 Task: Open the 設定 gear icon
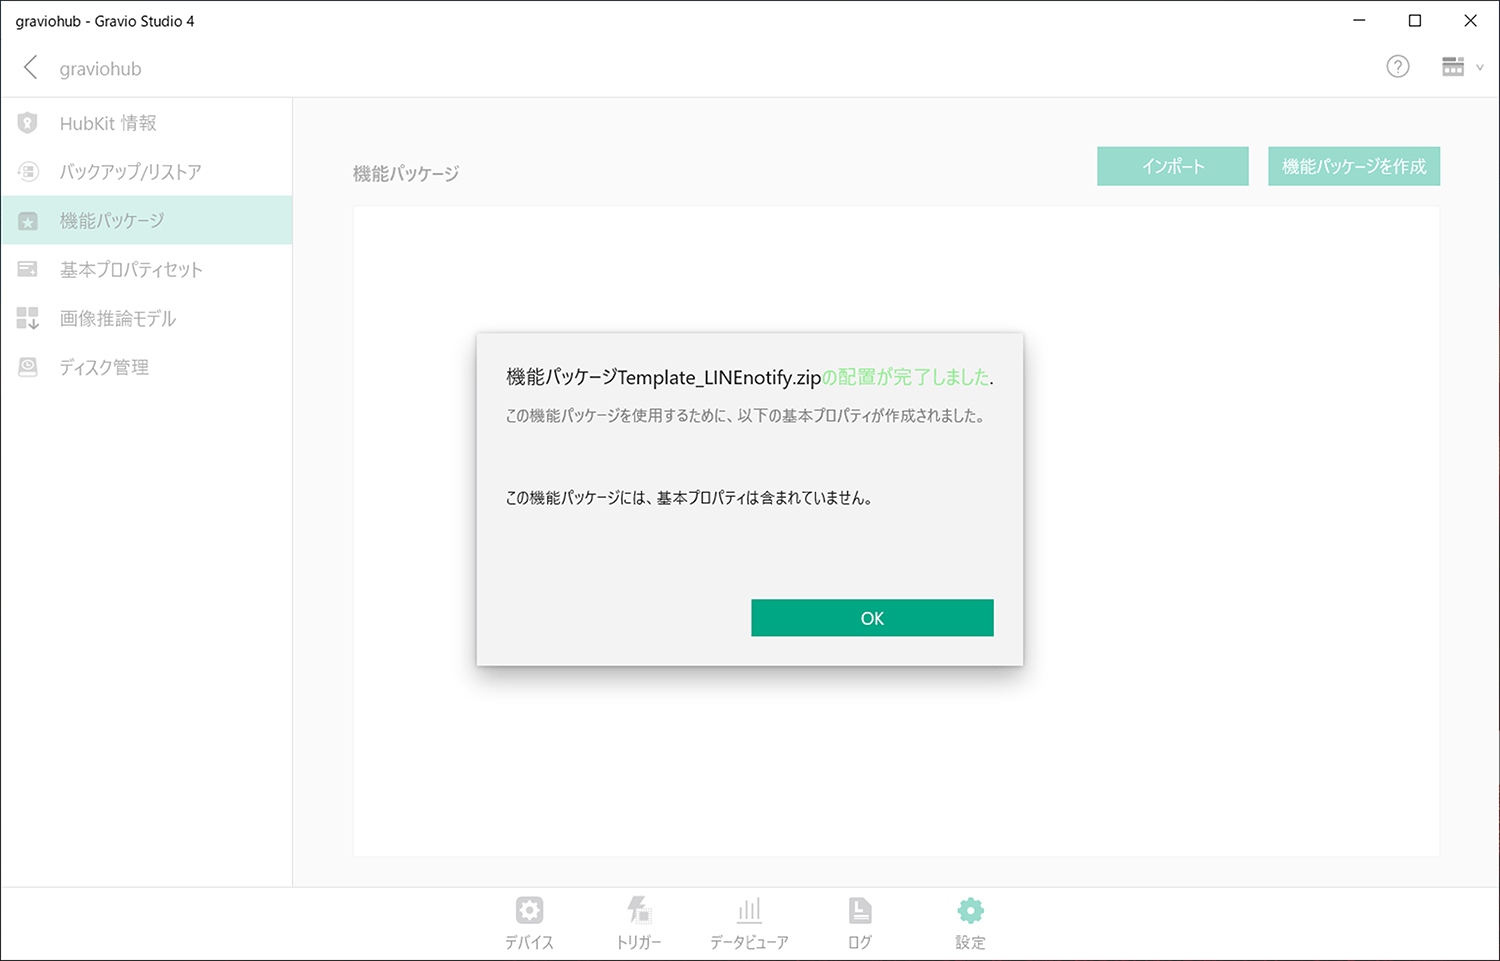click(x=970, y=910)
